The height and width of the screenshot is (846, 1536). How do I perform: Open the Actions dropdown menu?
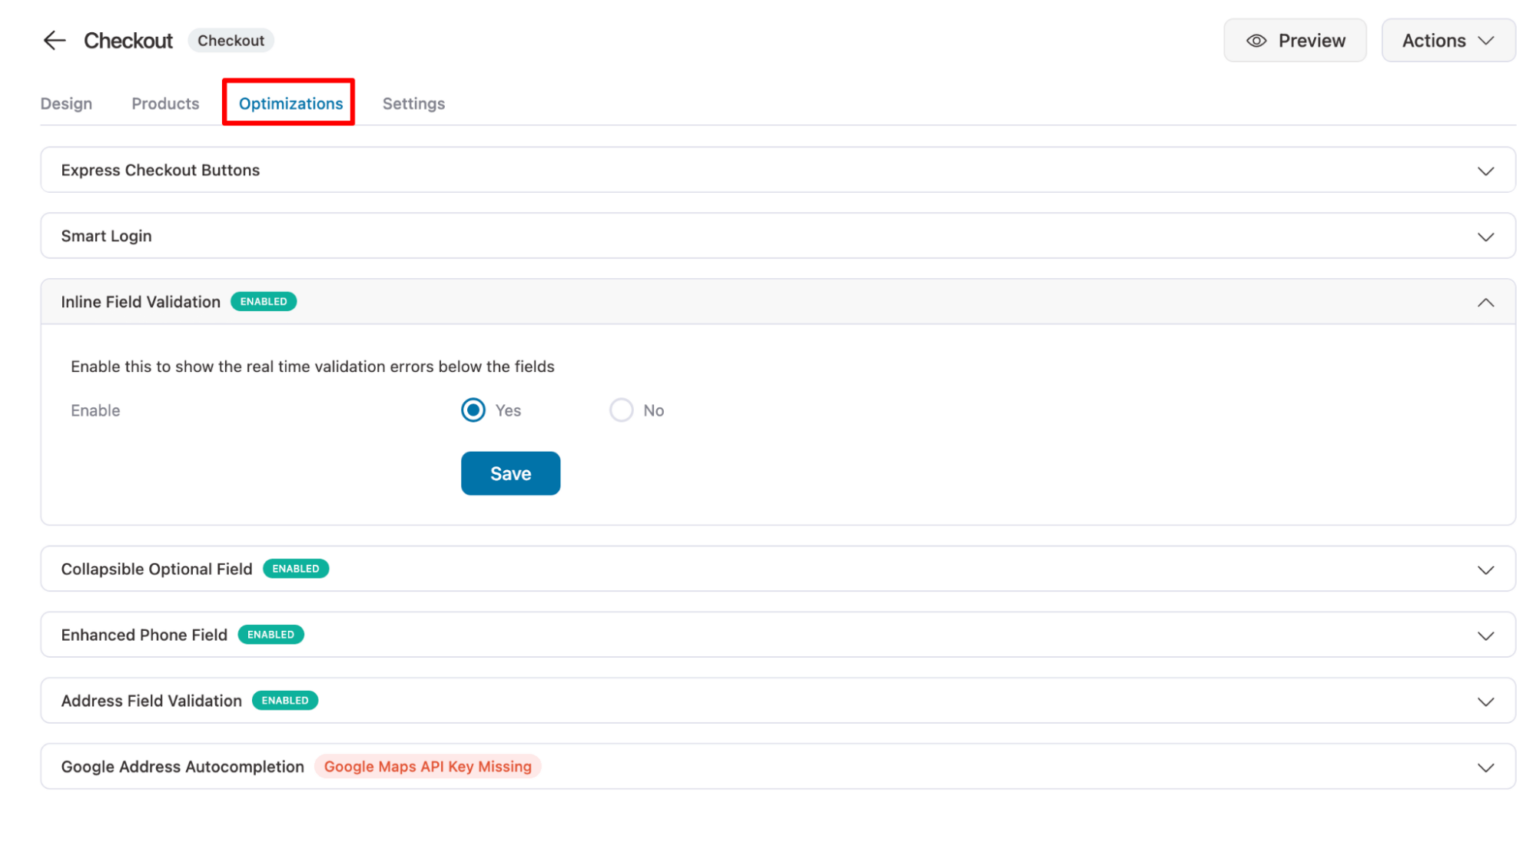pos(1448,40)
